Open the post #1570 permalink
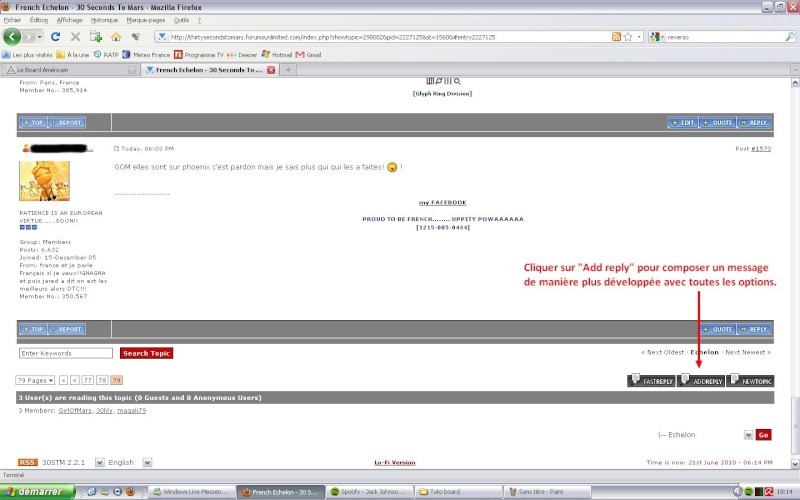800x500 pixels. [x=761, y=148]
